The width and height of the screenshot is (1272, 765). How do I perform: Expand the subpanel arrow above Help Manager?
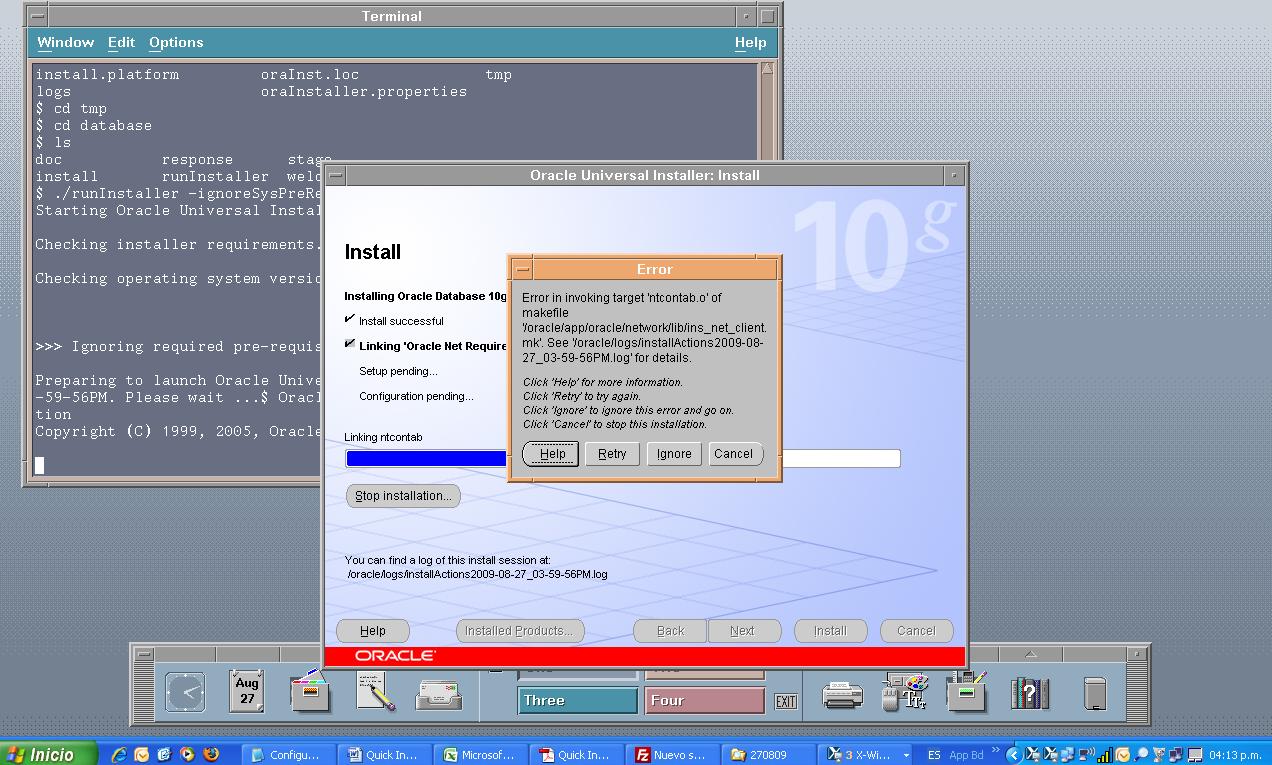(1030, 654)
